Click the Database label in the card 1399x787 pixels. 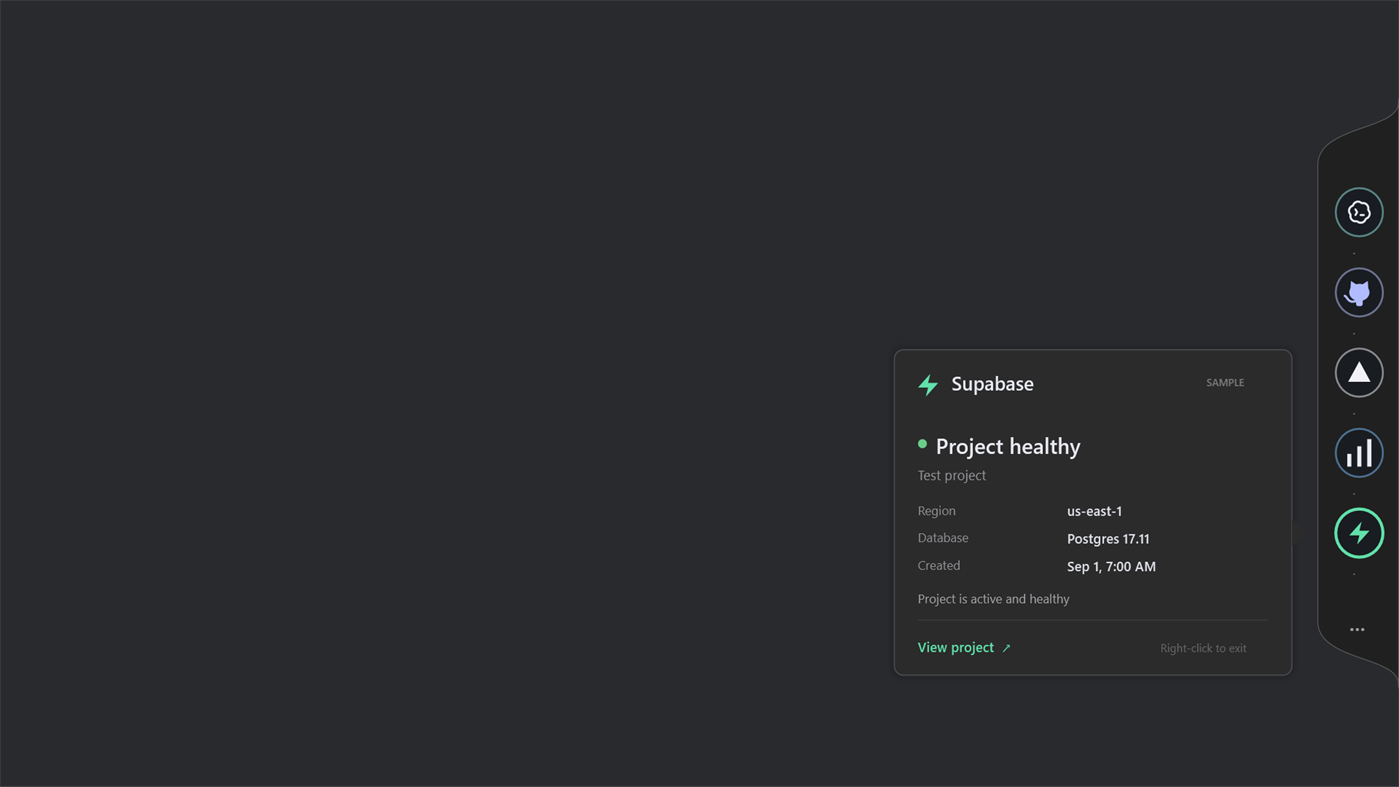click(943, 538)
